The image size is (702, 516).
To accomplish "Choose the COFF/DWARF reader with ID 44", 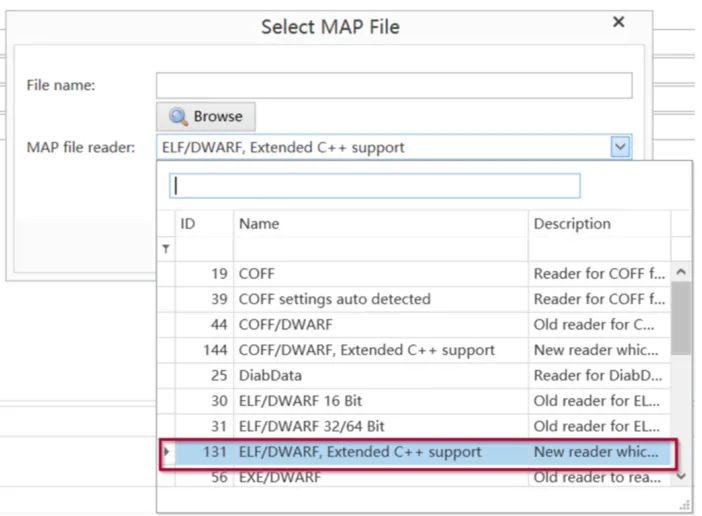I will coord(414,324).
